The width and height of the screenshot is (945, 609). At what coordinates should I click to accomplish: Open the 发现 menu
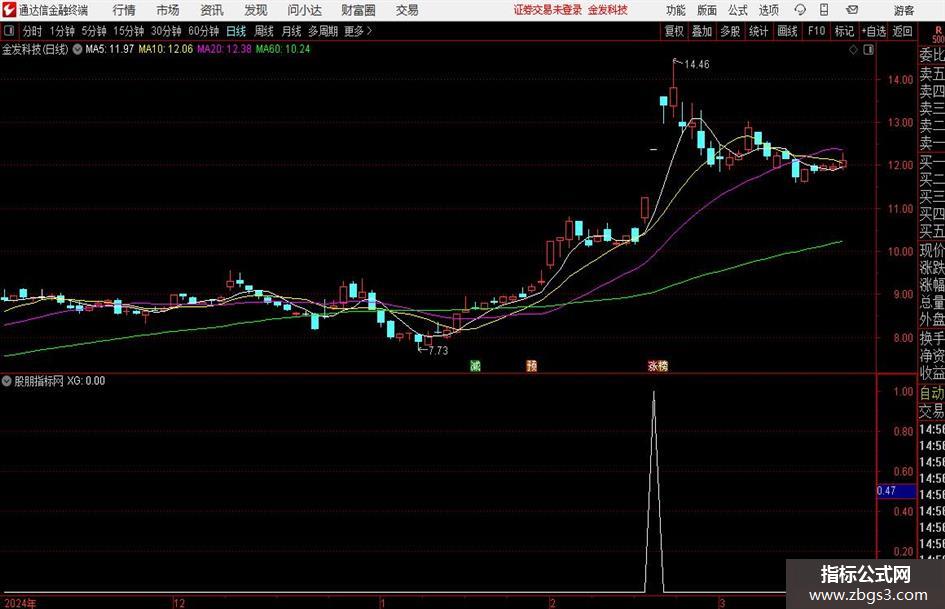(x=256, y=10)
